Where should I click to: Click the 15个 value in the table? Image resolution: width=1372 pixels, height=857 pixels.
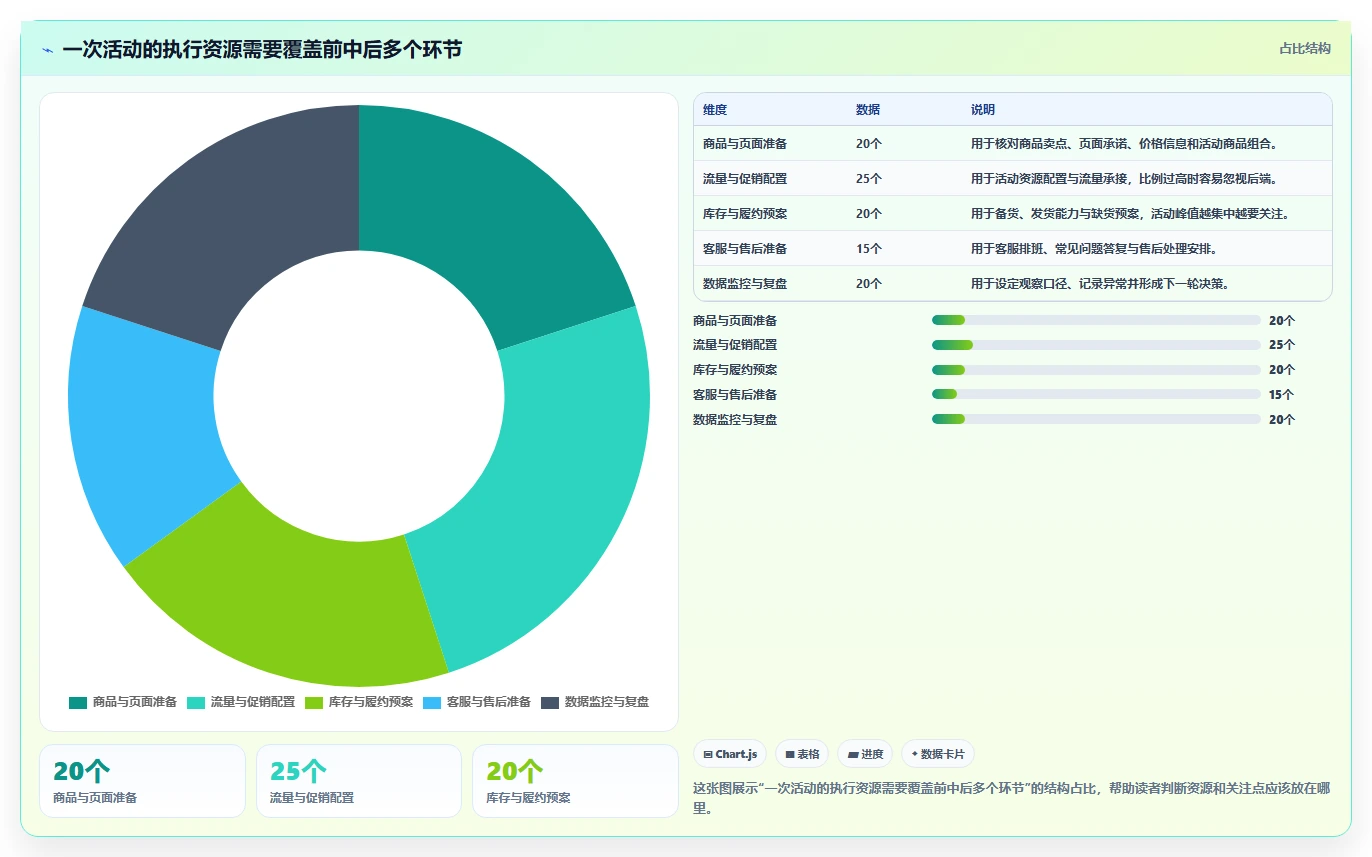[869, 249]
